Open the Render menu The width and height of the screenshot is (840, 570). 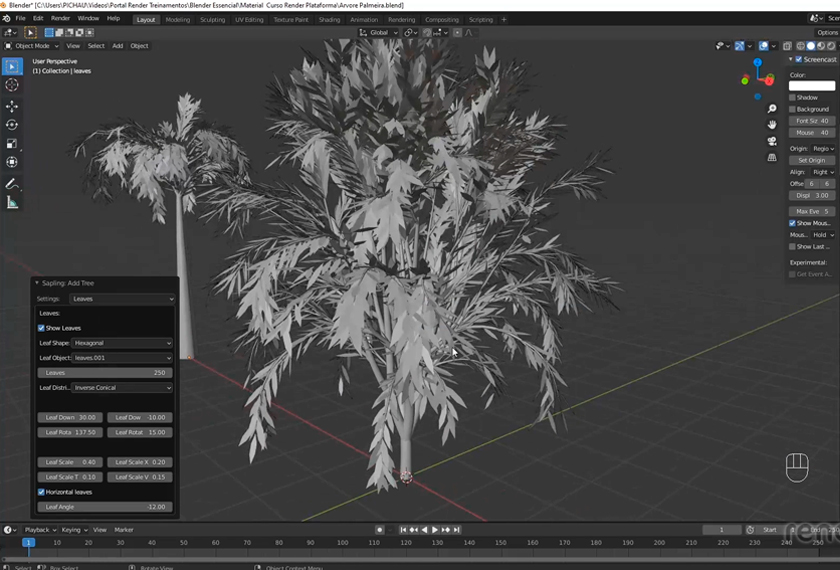[60, 18]
